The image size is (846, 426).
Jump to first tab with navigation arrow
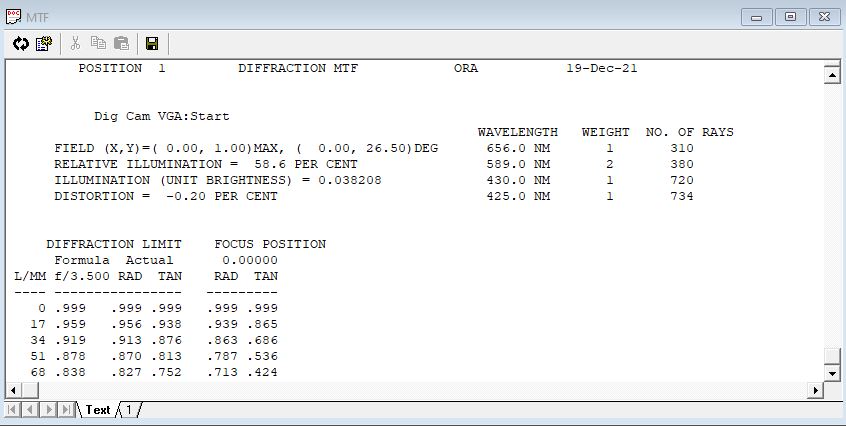coord(13,410)
